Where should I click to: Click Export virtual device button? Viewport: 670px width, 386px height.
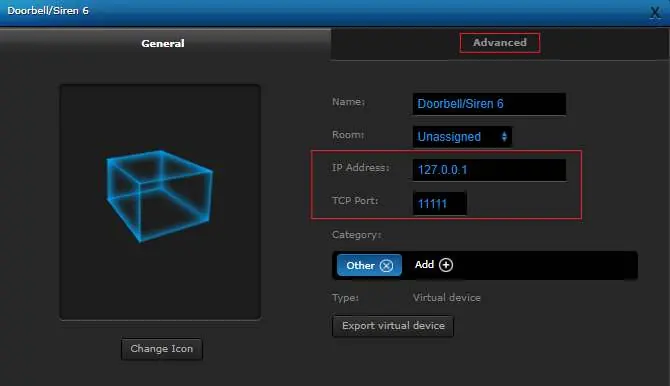pos(393,326)
